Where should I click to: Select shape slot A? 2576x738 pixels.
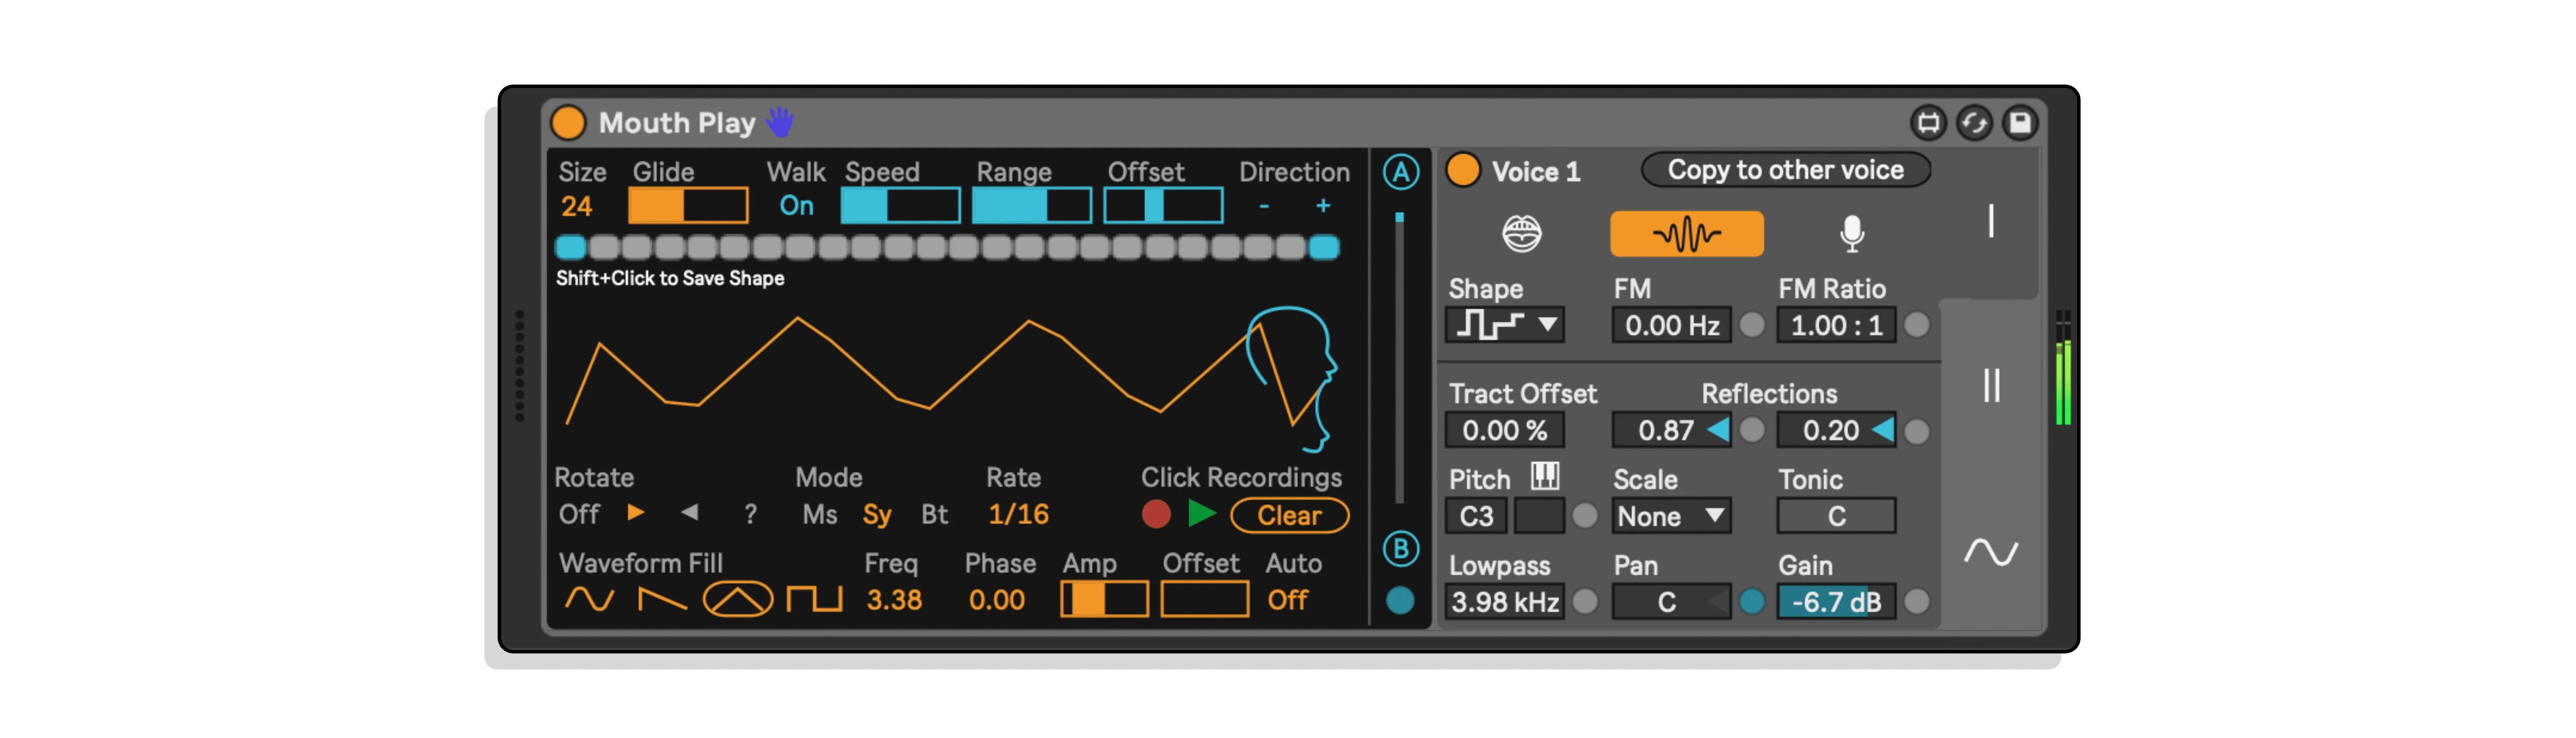pyautogui.click(x=1400, y=172)
